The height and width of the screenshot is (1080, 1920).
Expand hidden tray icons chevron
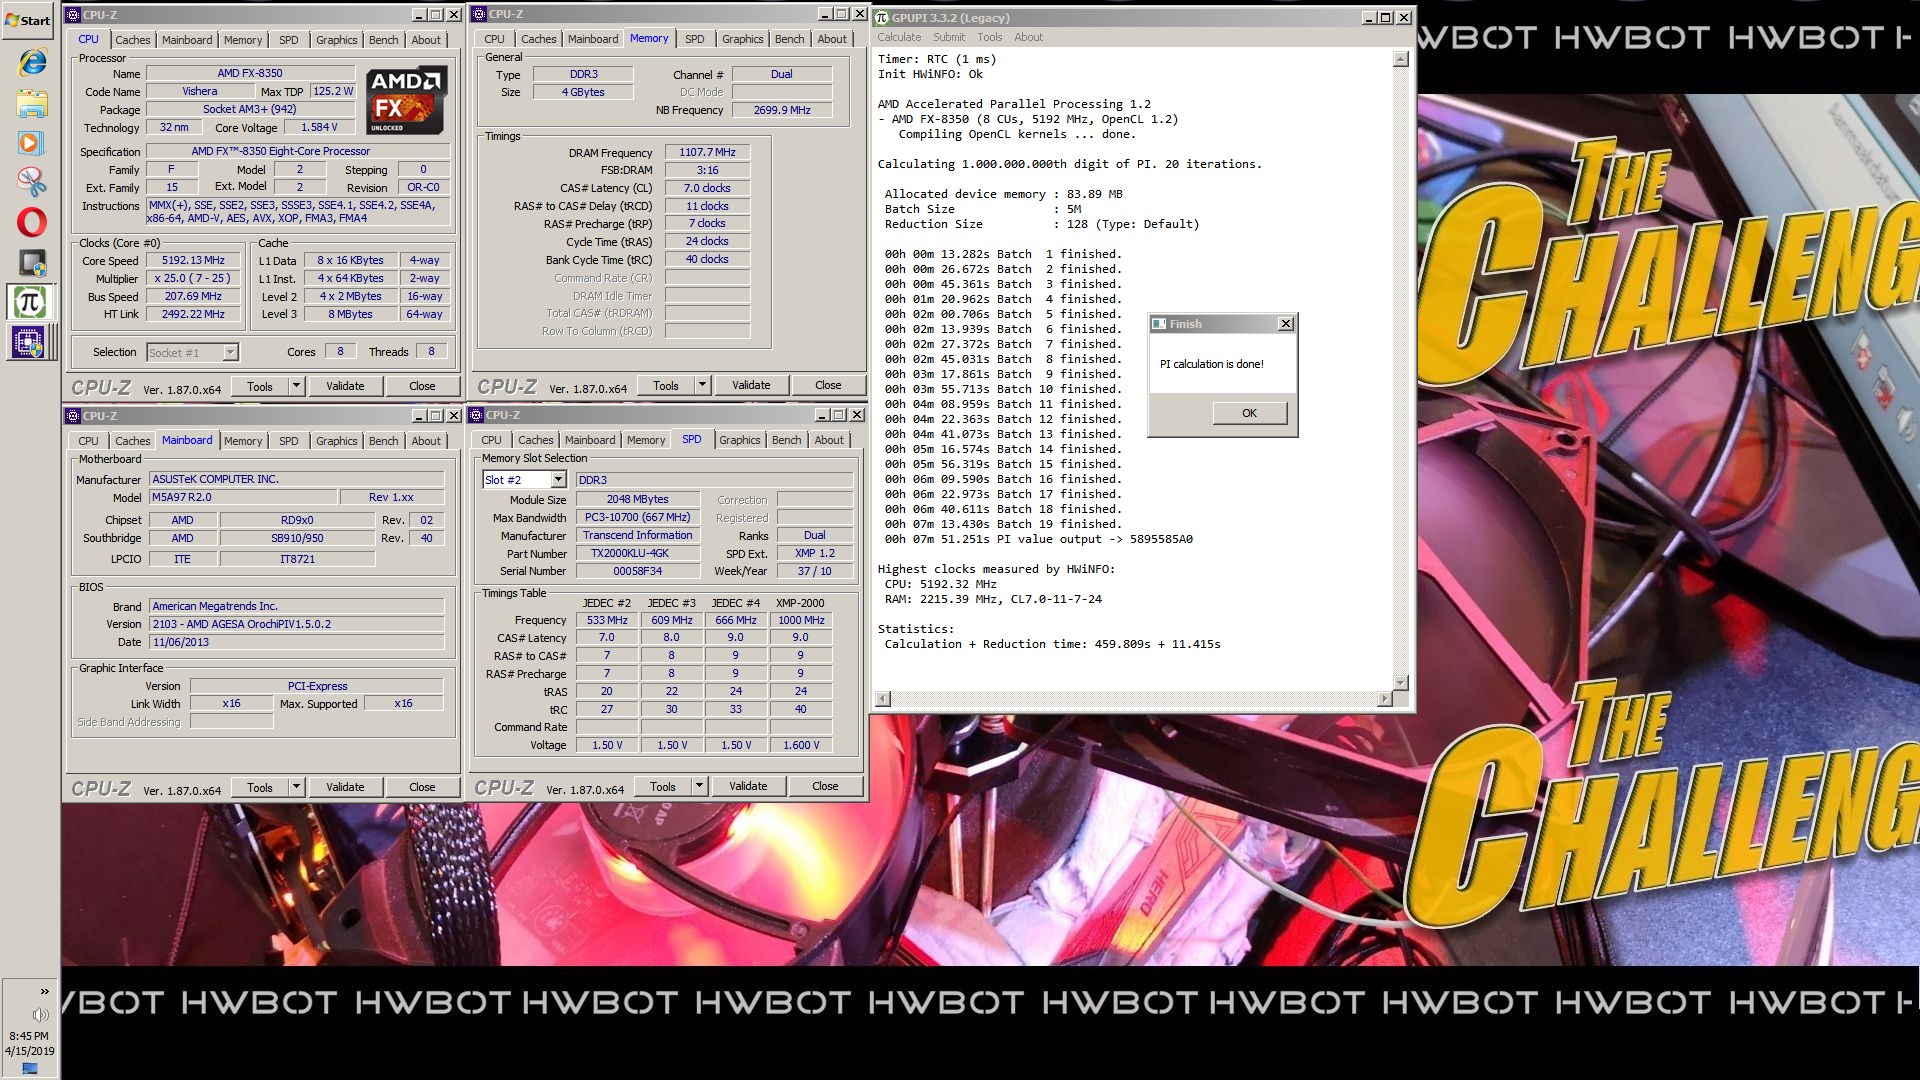click(x=44, y=991)
